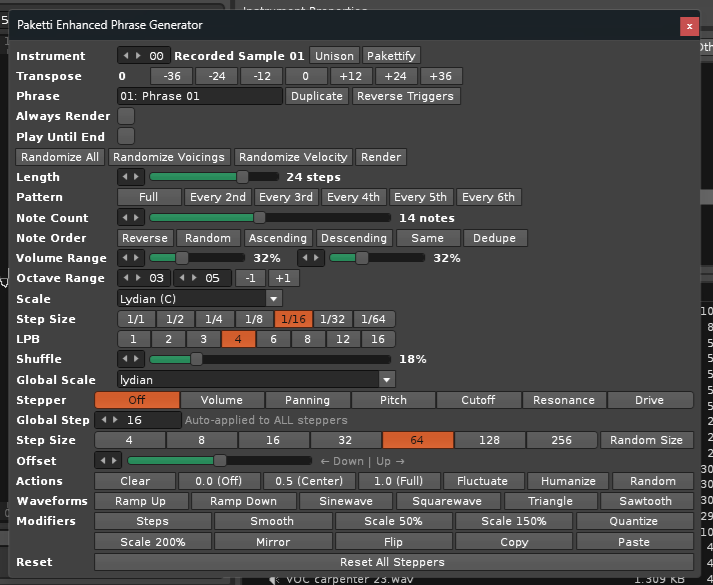Select the 1/8 Step Size option
This screenshot has height=585, width=713.
(254, 319)
